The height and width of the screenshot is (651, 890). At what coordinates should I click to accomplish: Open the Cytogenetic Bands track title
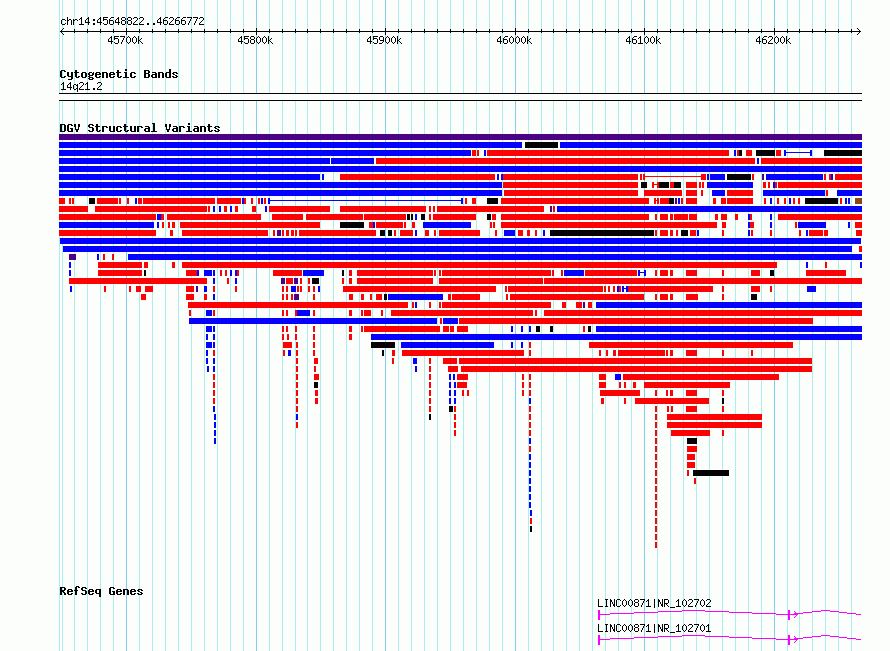pyautogui.click(x=119, y=74)
